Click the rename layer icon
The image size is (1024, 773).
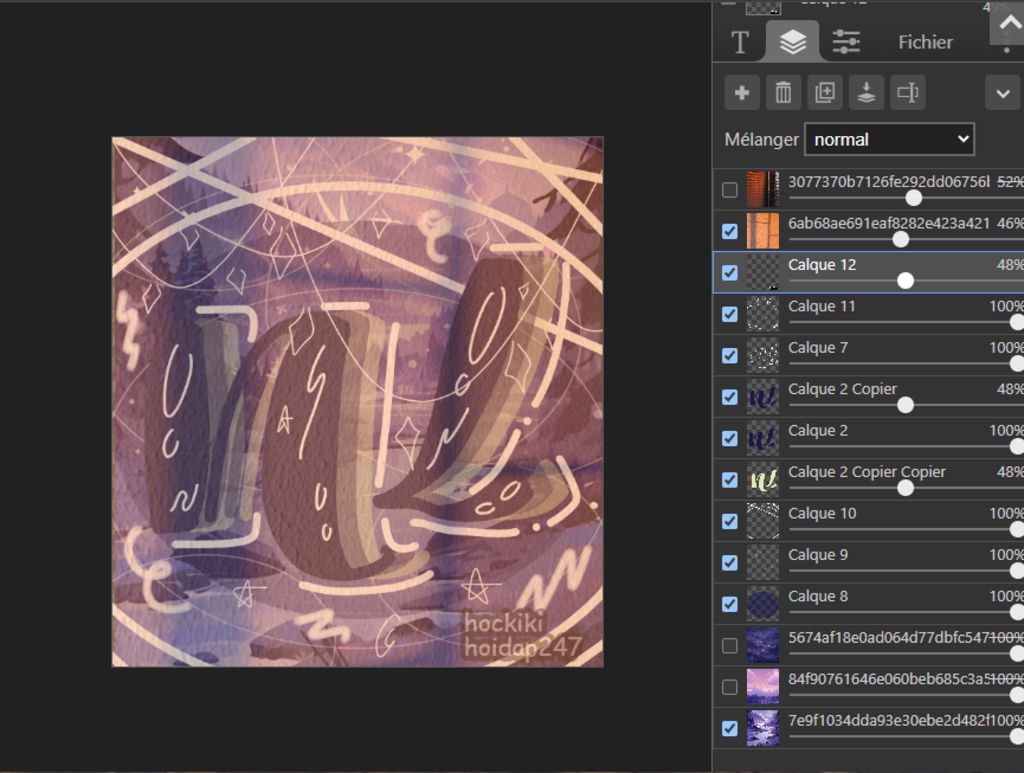pyautogui.click(x=908, y=93)
